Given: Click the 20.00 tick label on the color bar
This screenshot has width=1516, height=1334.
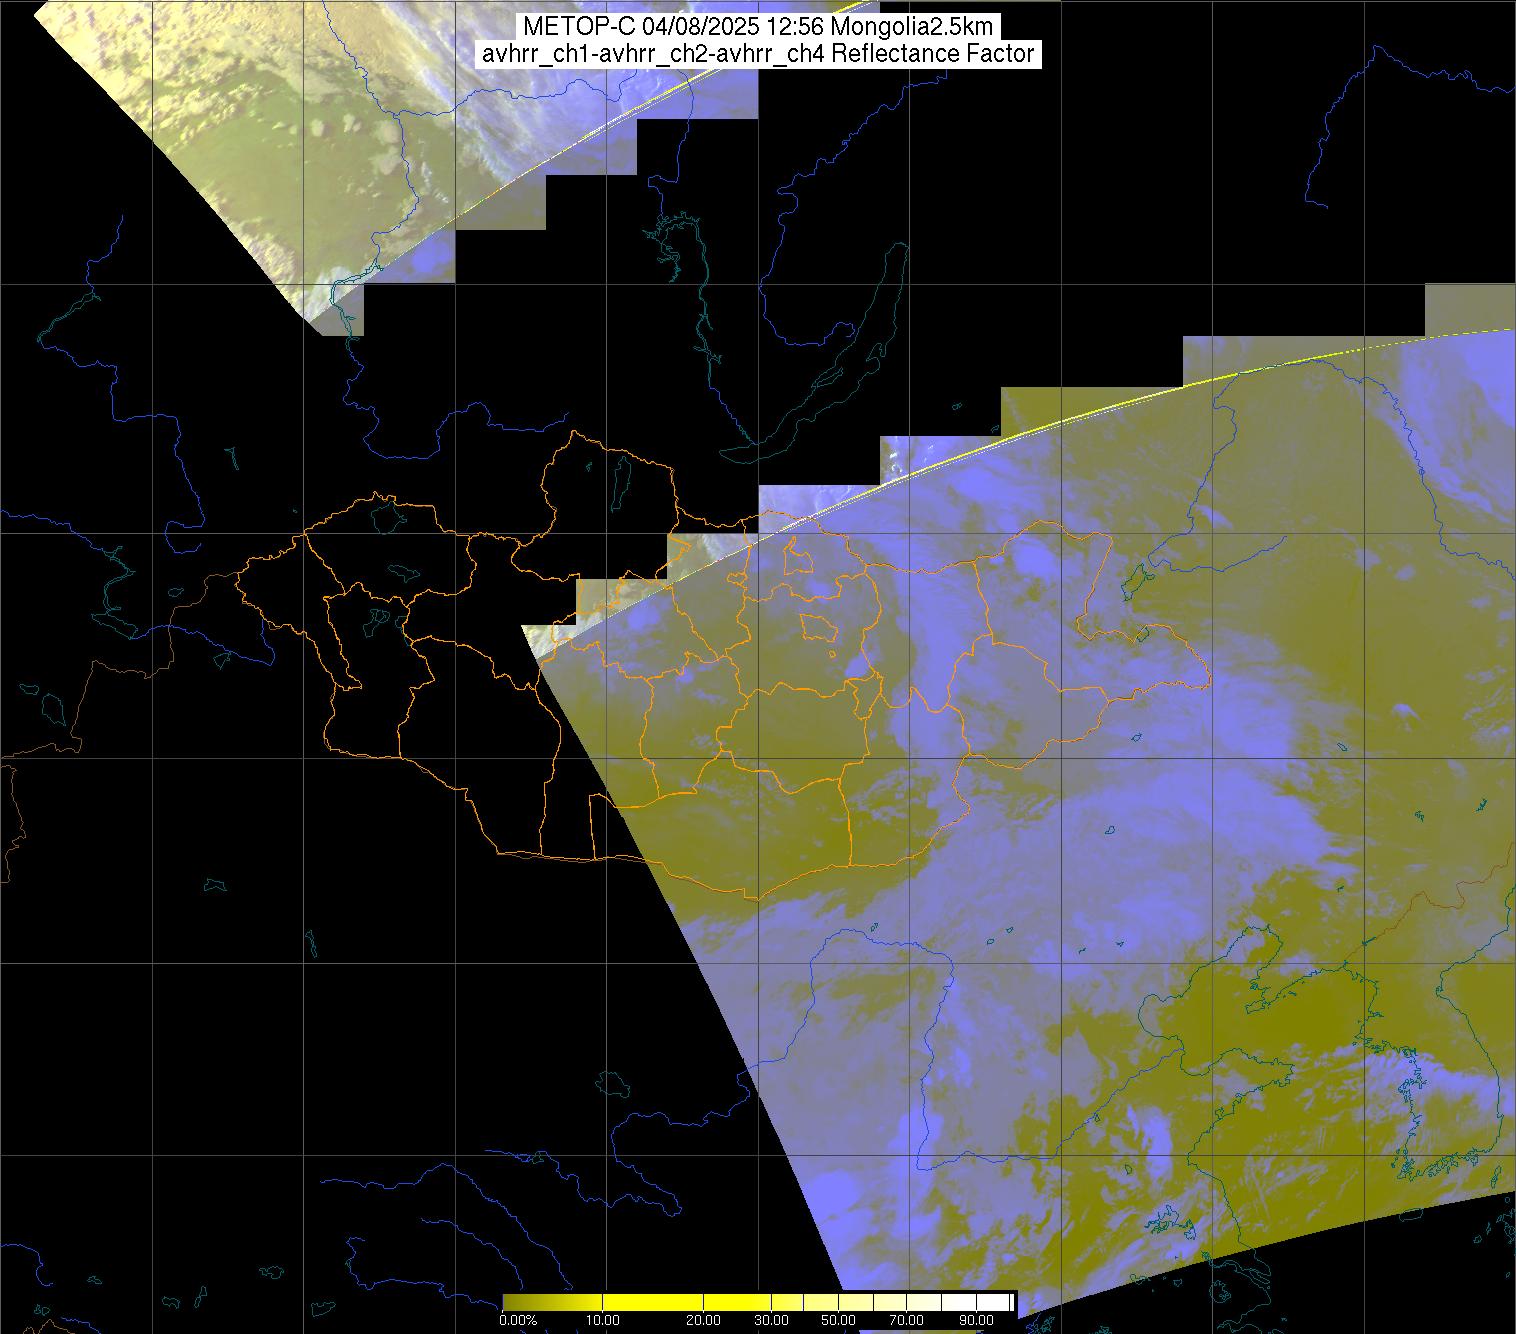Looking at the screenshot, I should pos(703,1320).
